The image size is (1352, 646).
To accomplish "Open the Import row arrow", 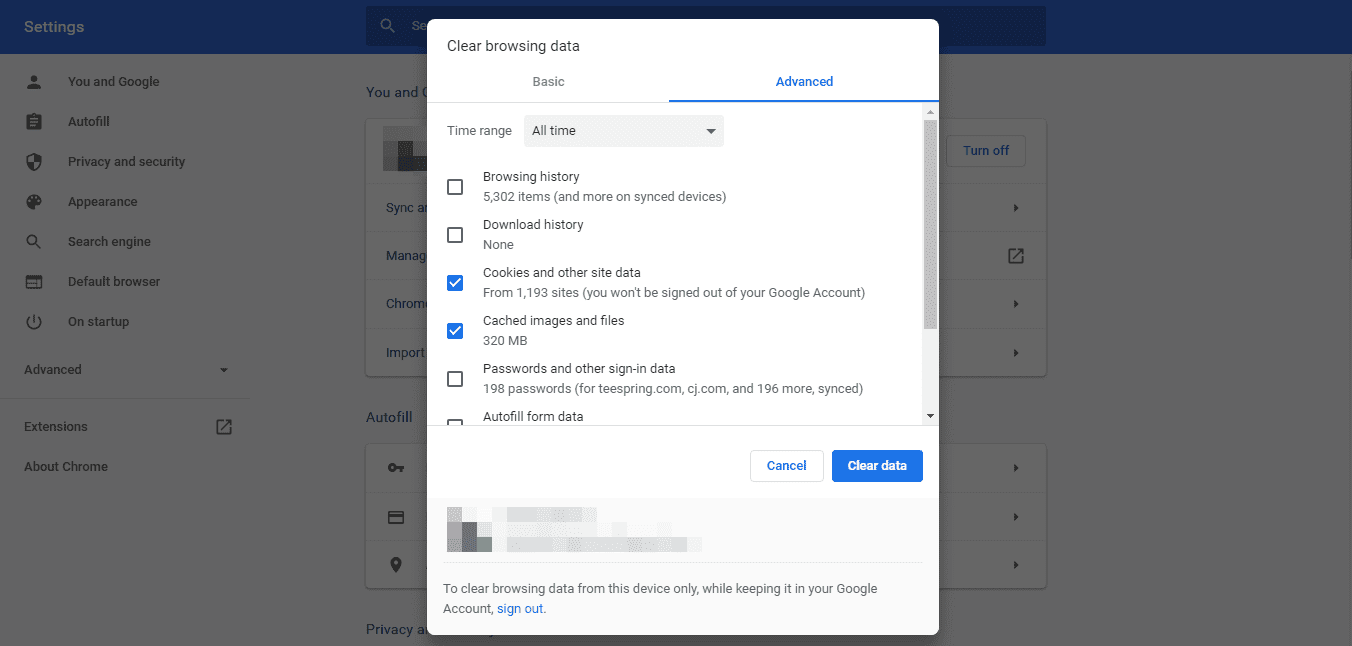I will (1016, 353).
